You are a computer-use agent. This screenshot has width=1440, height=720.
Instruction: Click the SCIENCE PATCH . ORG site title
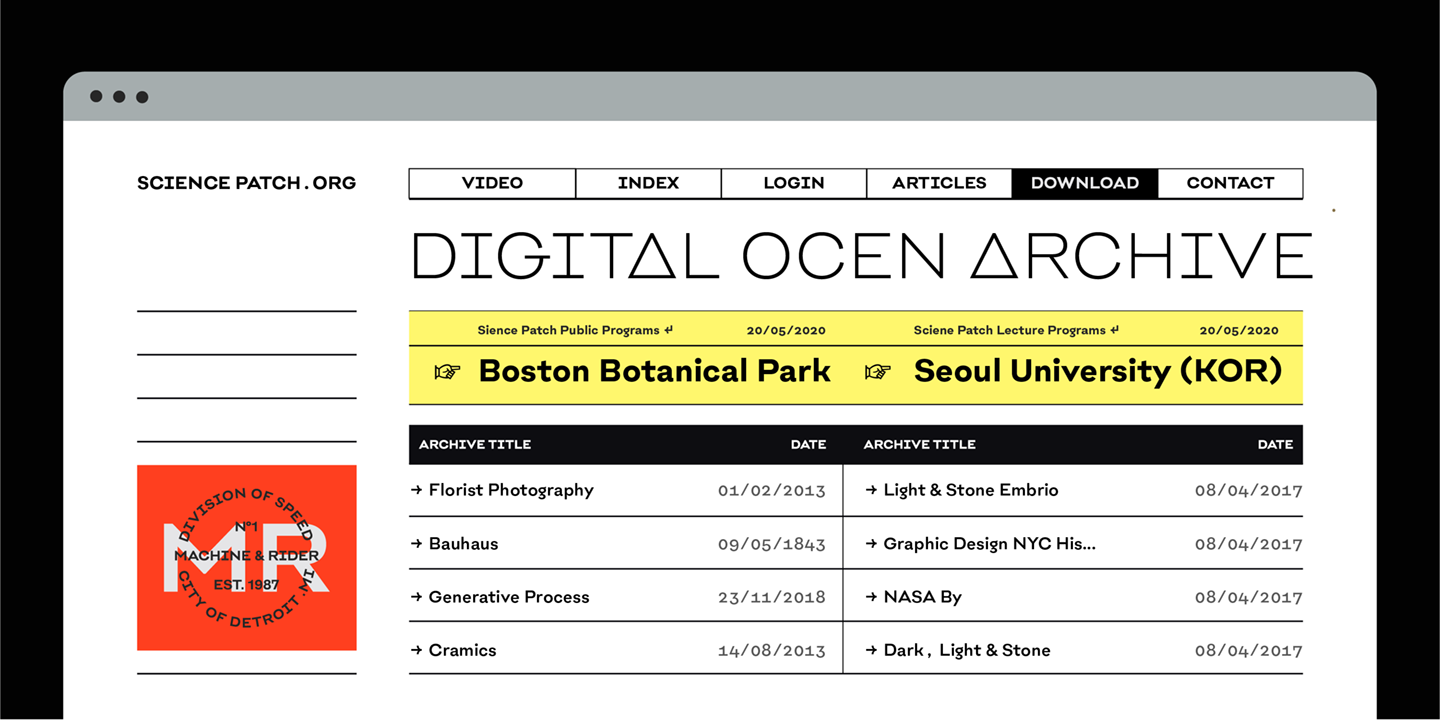point(246,183)
